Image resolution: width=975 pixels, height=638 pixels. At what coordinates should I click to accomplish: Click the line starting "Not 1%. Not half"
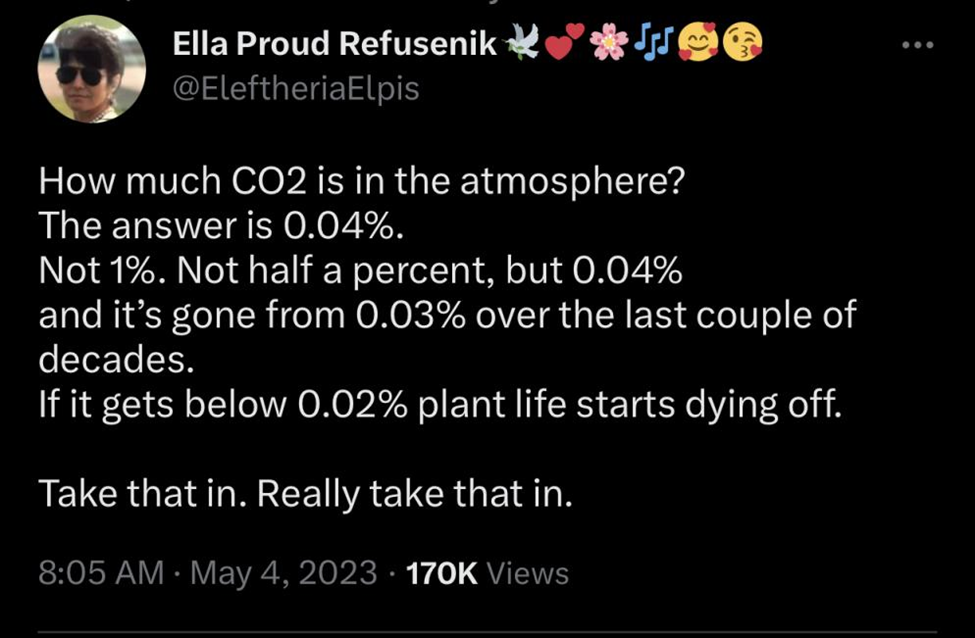360,271
